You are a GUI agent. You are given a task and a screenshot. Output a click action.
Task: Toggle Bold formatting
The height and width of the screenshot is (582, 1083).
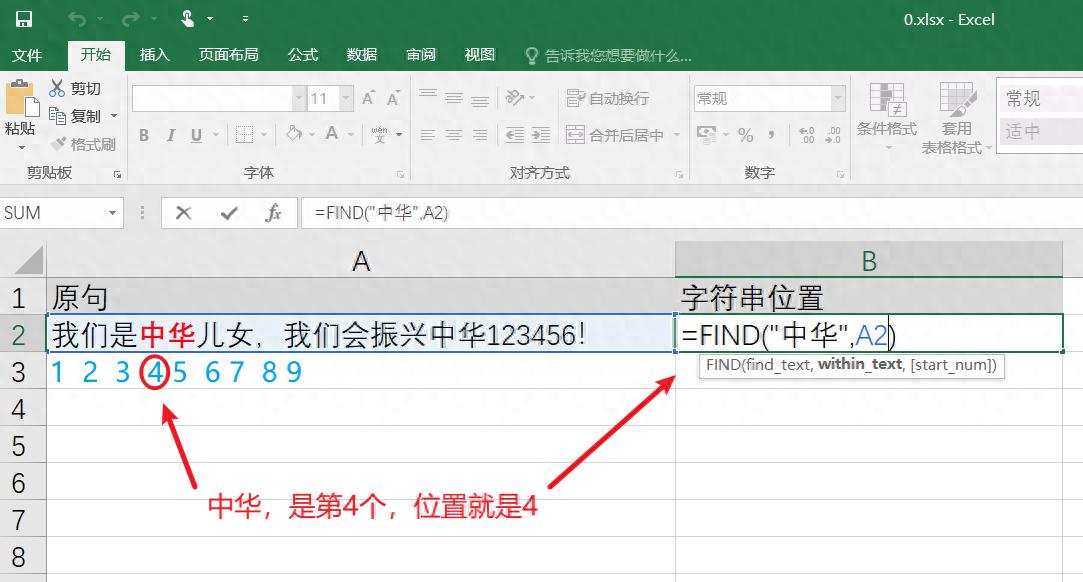pos(144,135)
